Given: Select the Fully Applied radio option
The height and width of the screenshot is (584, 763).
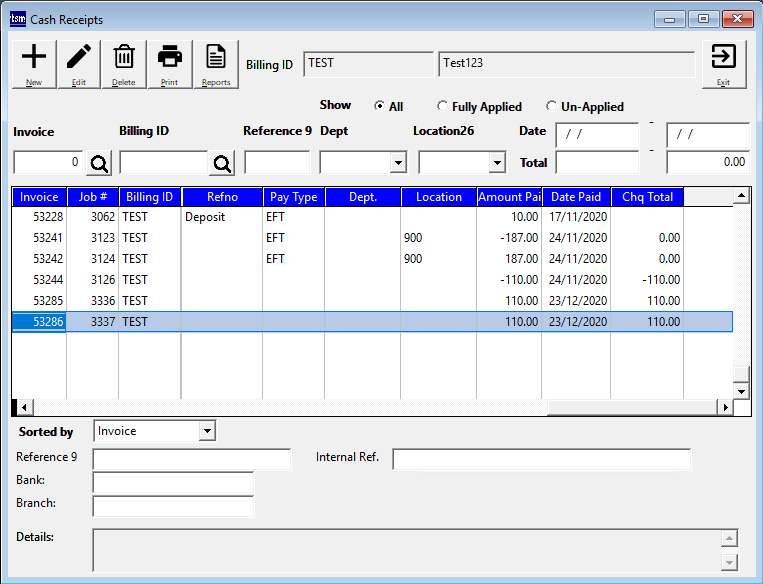Looking at the screenshot, I should tap(443, 106).
